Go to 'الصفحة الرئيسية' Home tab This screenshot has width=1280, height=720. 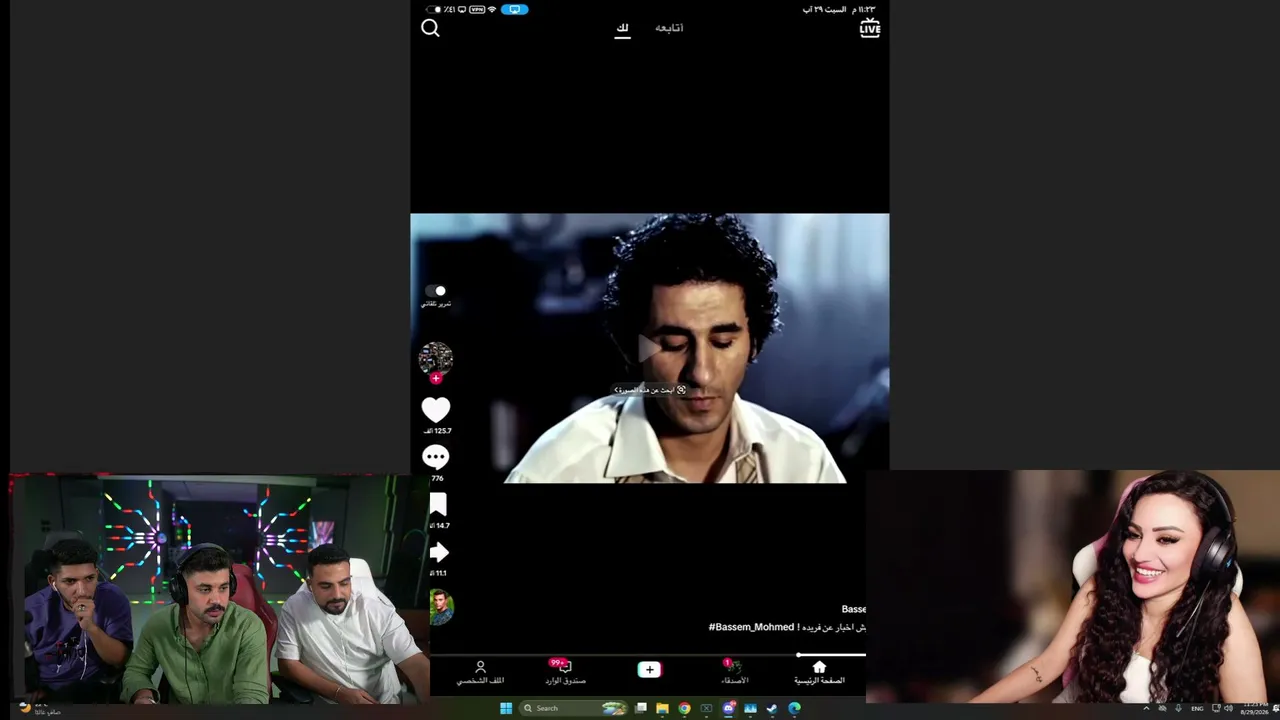pyautogui.click(x=819, y=673)
